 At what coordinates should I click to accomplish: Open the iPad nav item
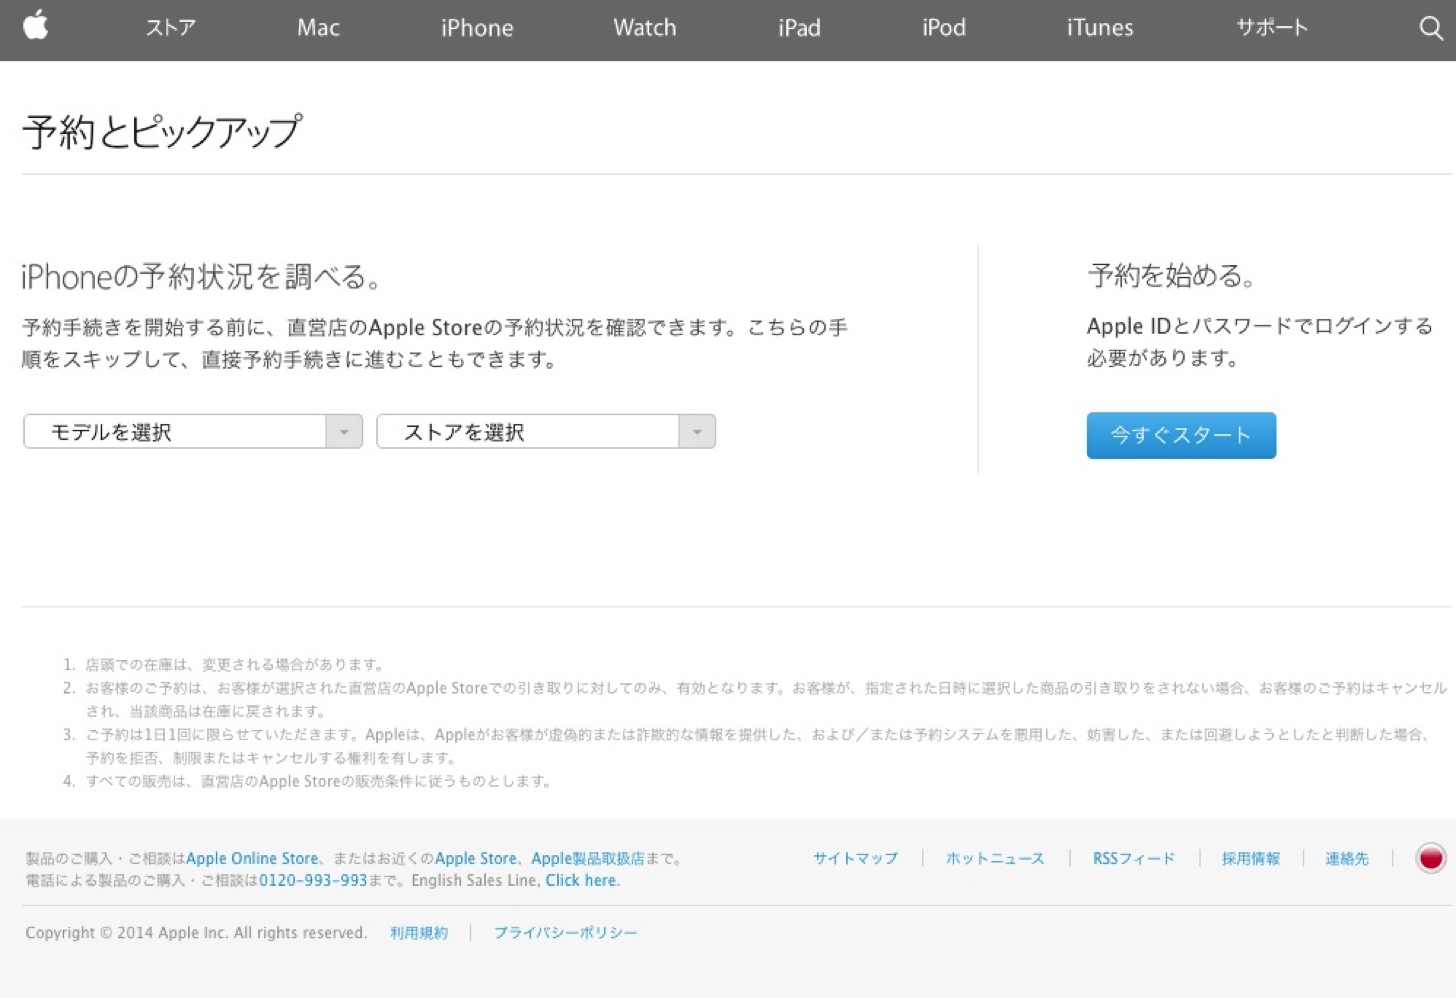(799, 28)
